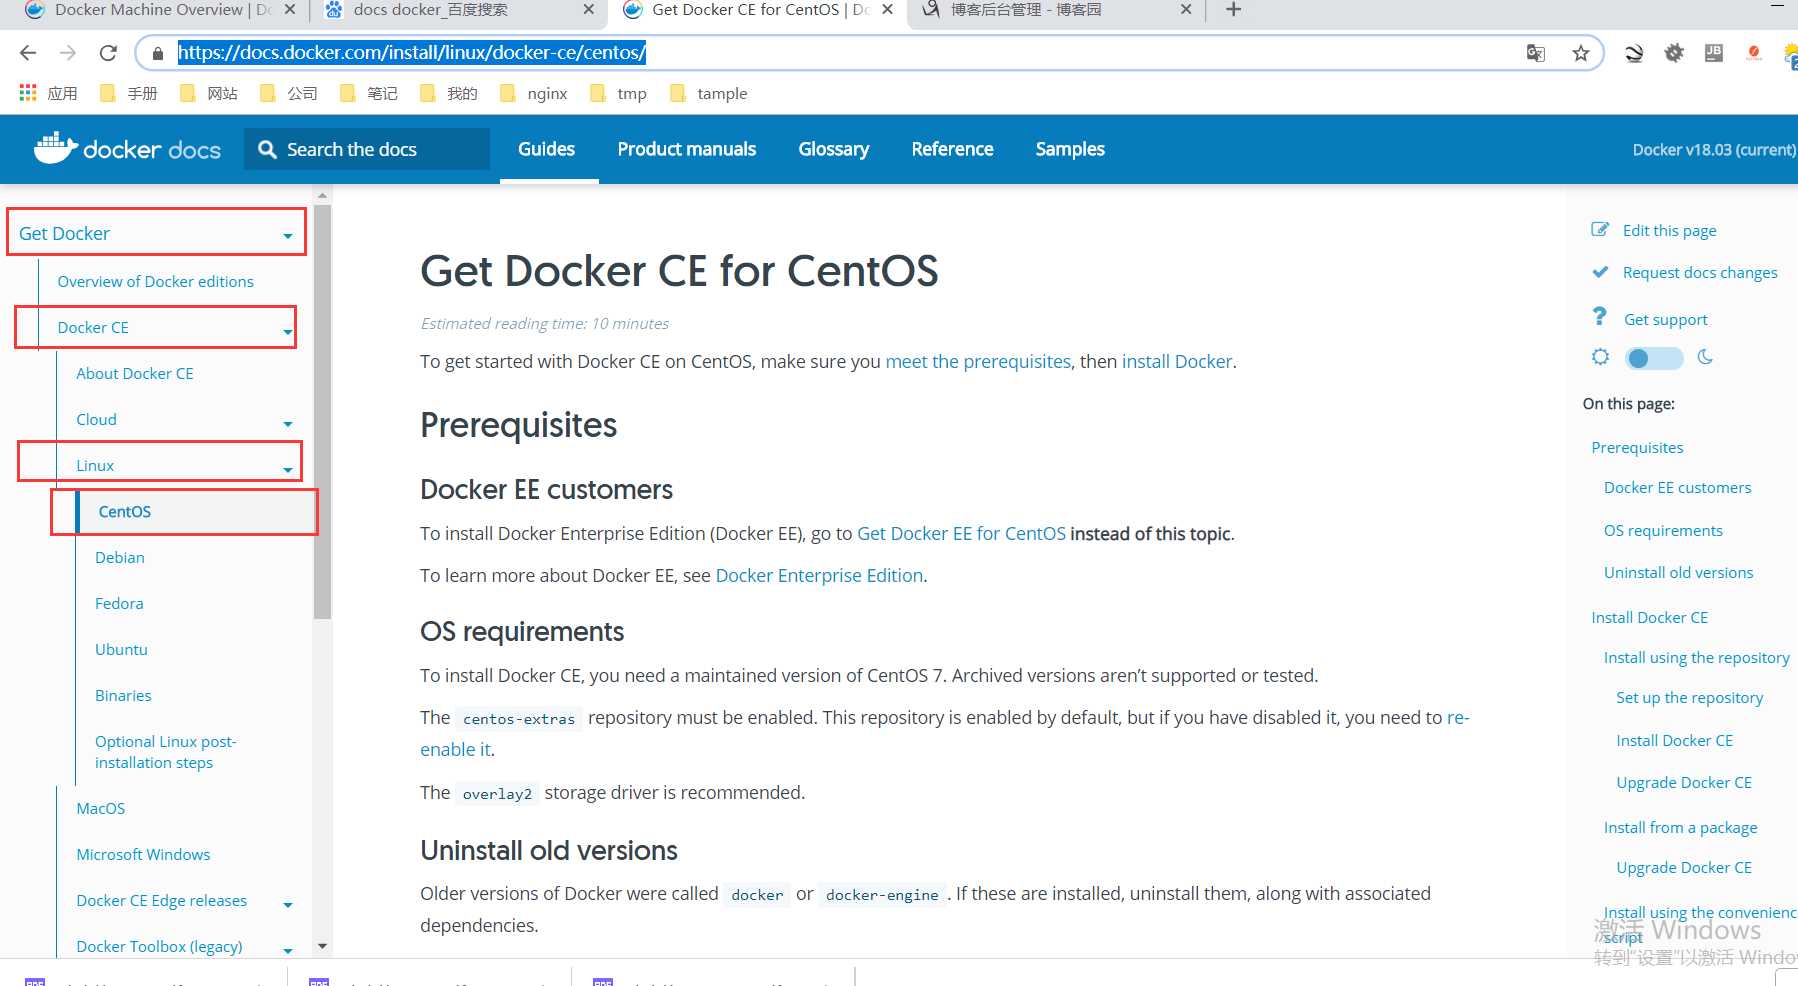The image size is (1798, 986).
Task: Click the Edit this page pencil icon
Action: pyautogui.click(x=1600, y=229)
